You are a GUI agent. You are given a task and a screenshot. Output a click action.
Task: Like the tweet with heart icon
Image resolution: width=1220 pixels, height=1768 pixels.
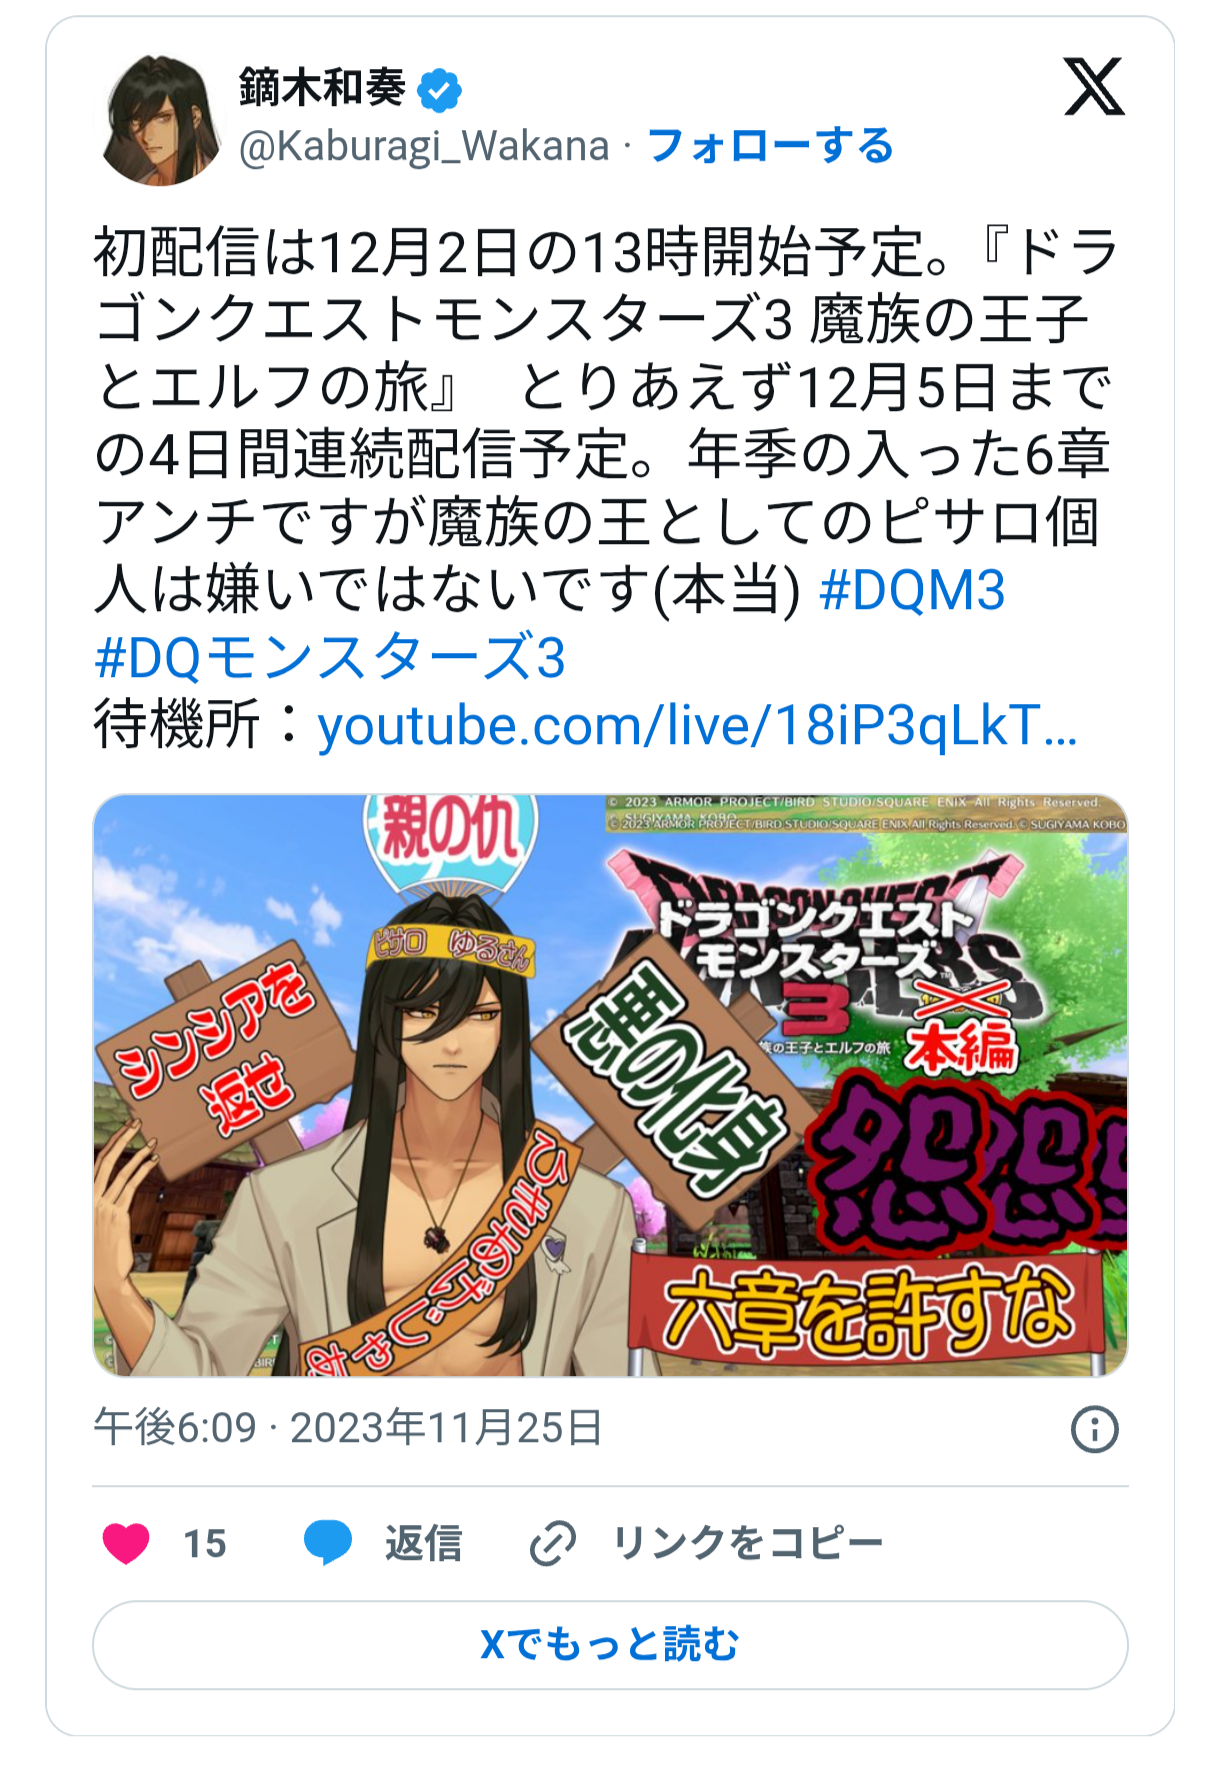tap(127, 1543)
